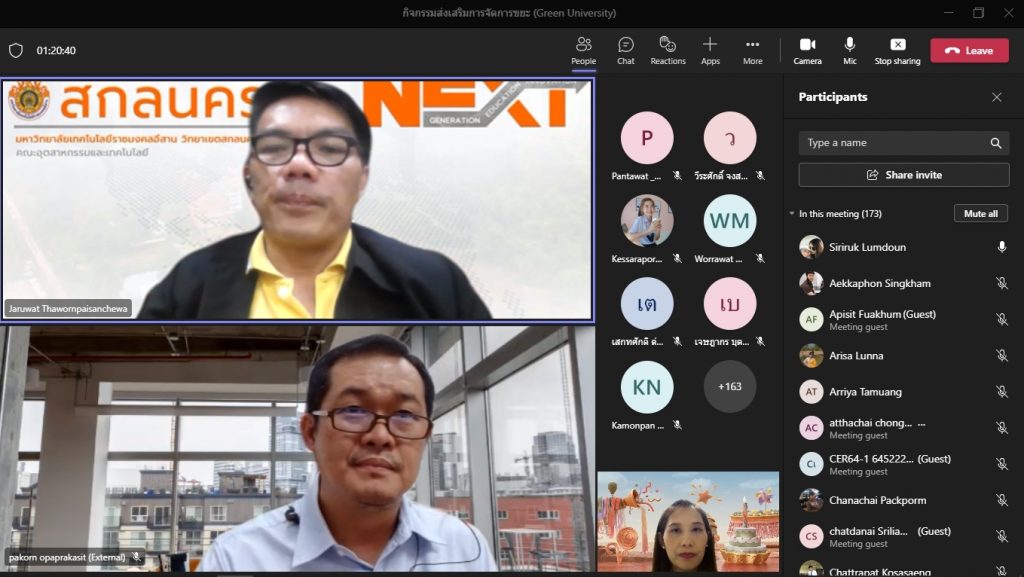Click the Type a name field
This screenshot has width=1024, height=577.
(x=893, y=143)
